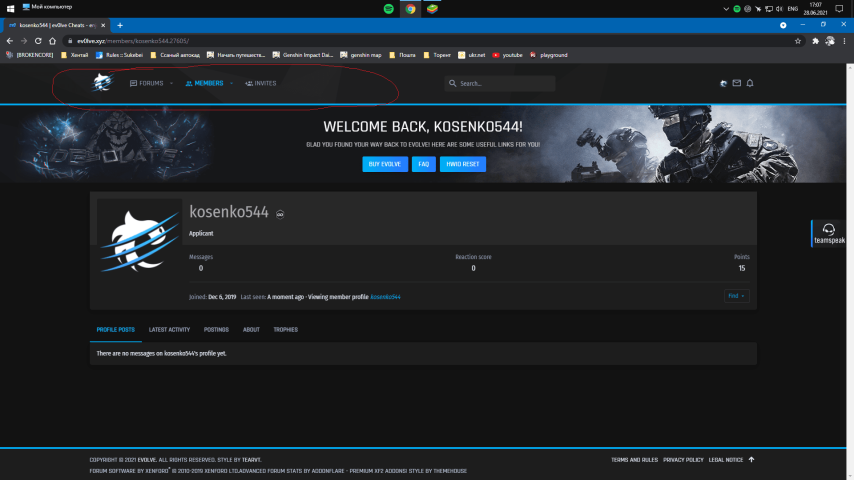Image resolution: width=854 pixels, height=480 pixels.
Task: Expand the Forums dropdown arrow
Action: coord(171,83)
